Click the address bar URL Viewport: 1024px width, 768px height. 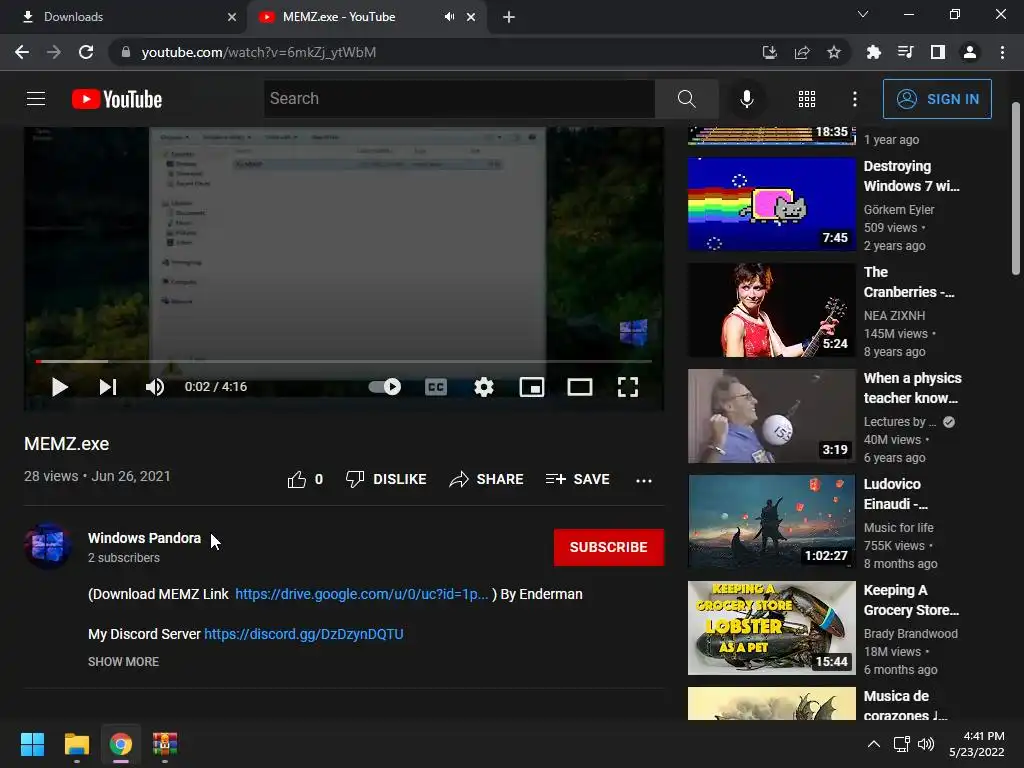click(x=259, y=52)
